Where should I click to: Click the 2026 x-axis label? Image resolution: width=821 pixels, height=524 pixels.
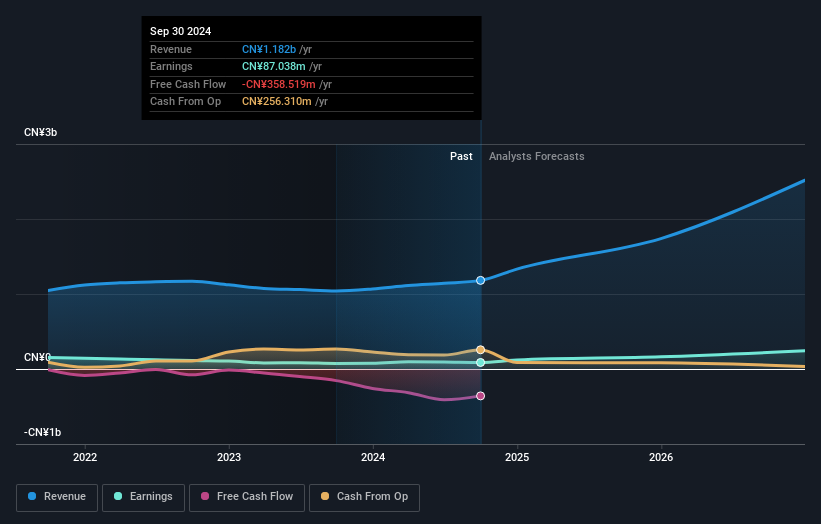point(661,457)
